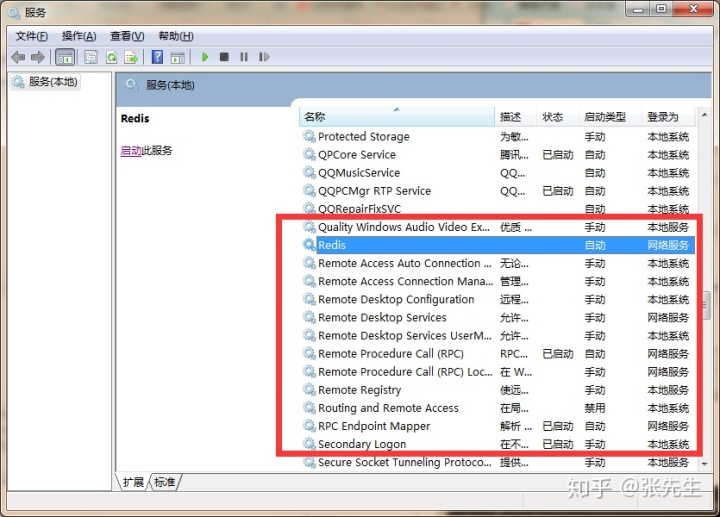Sort by the 登录为 column header
This screenshot has height=517, width=720.
coord(668,117)
